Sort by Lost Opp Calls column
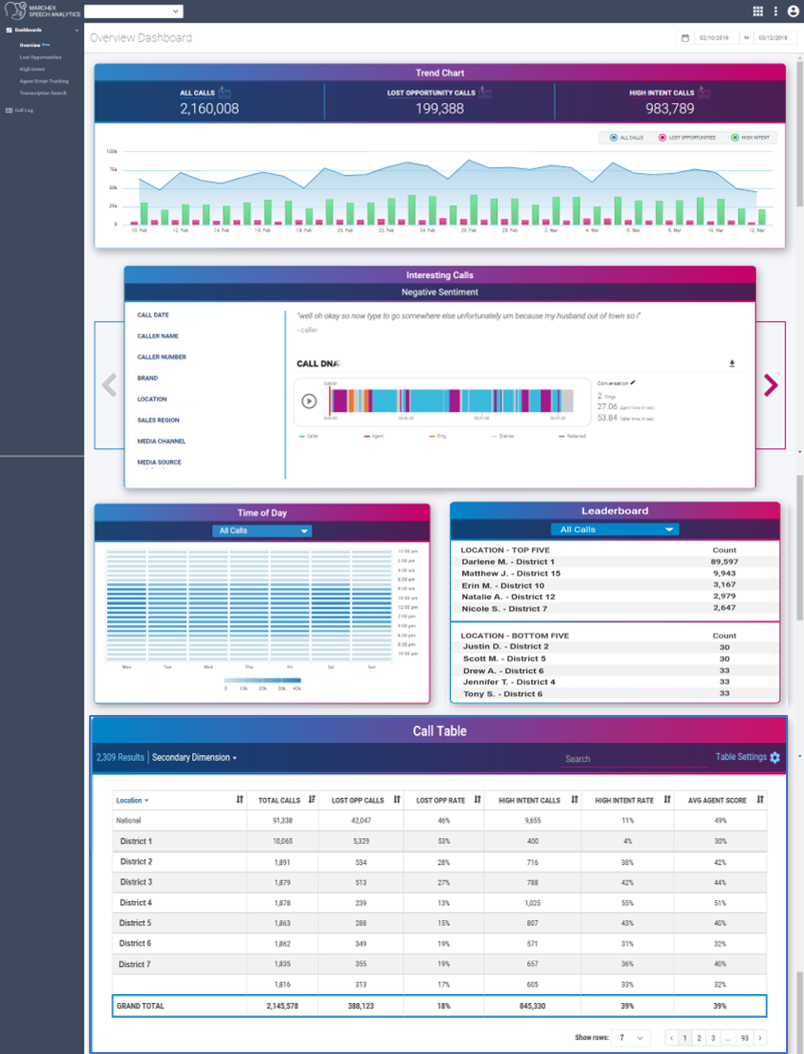The image size is (804, 1054). tap(397, 799)
